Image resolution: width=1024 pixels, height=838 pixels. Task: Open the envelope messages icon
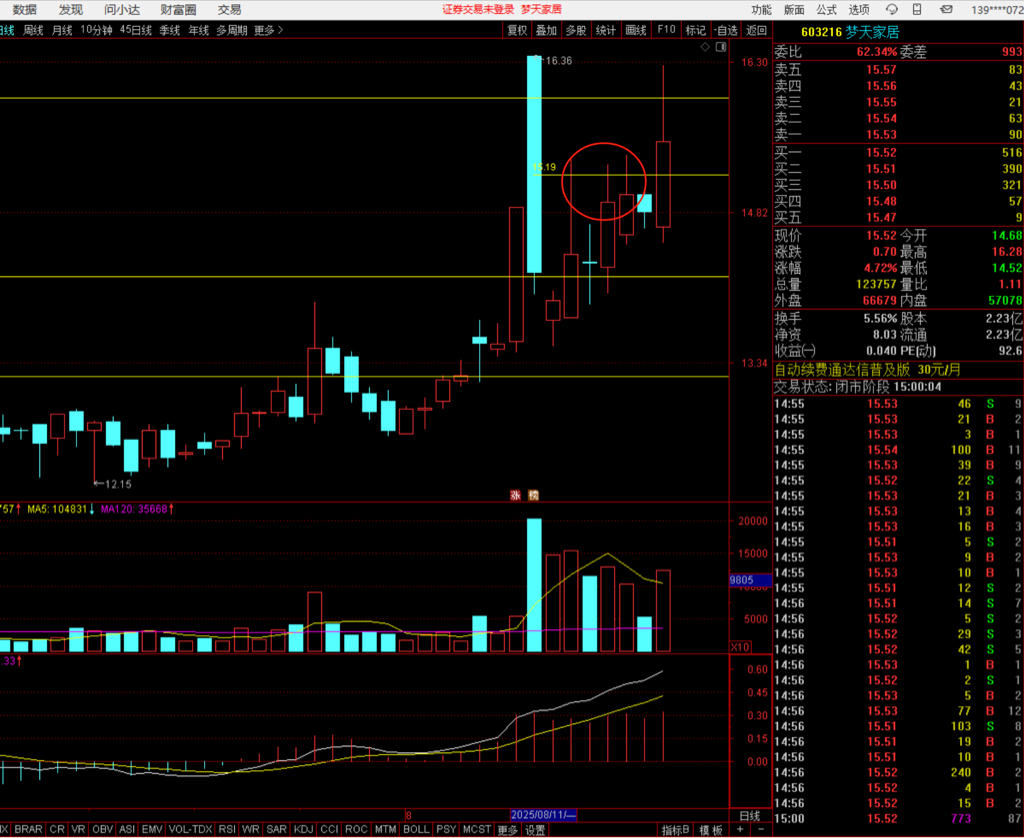[946, 9]
